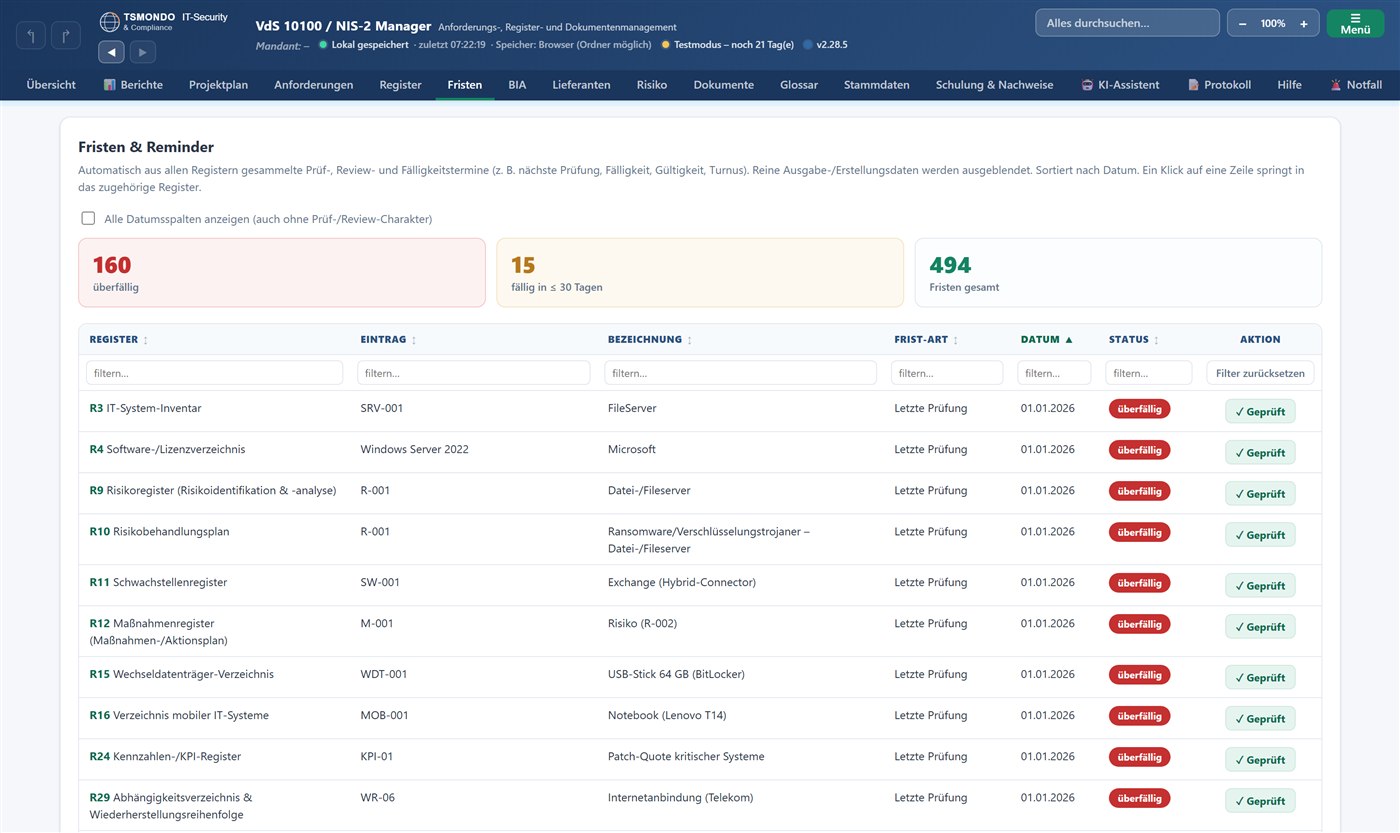The height and width of the screenshot is (833, 1400).
Task: Go forward with the right triangle button
Action: (x=142, y=52)
